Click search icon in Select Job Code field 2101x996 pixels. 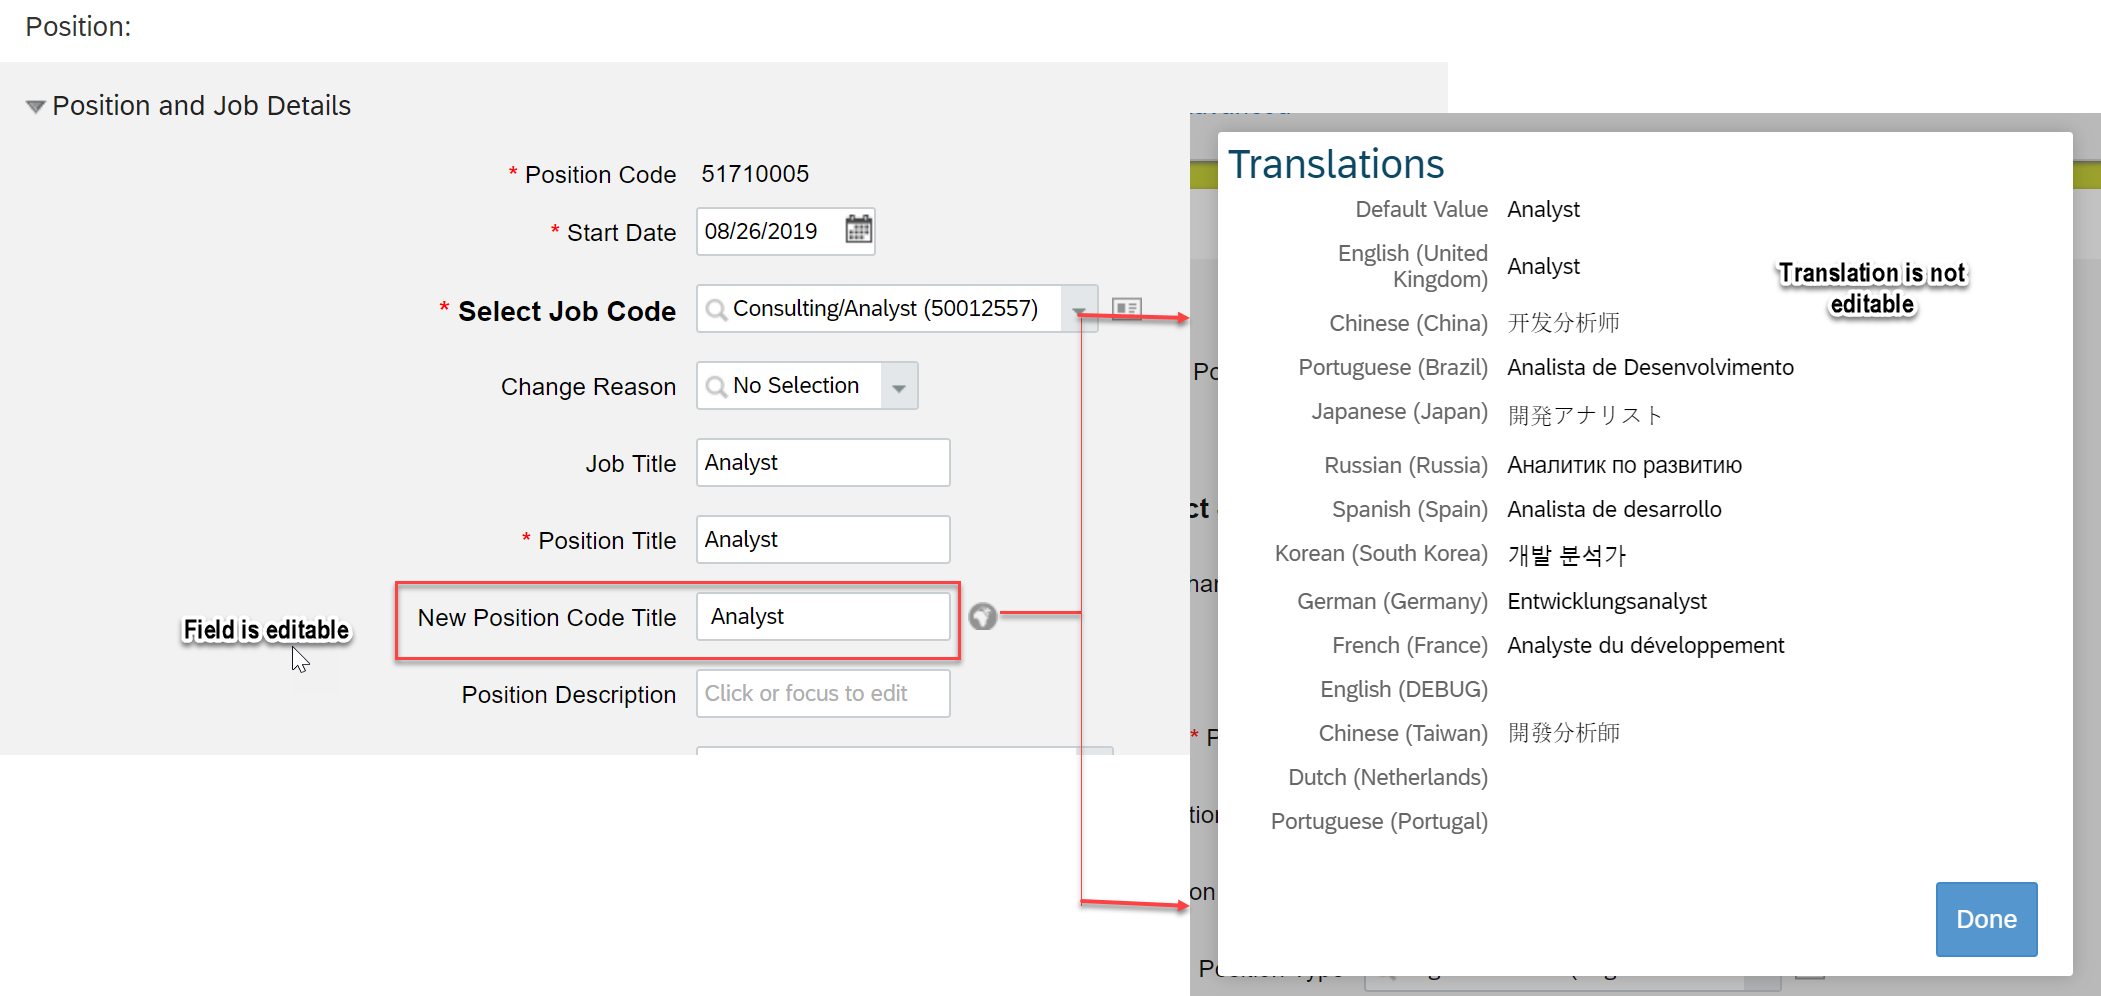[716, 309]
